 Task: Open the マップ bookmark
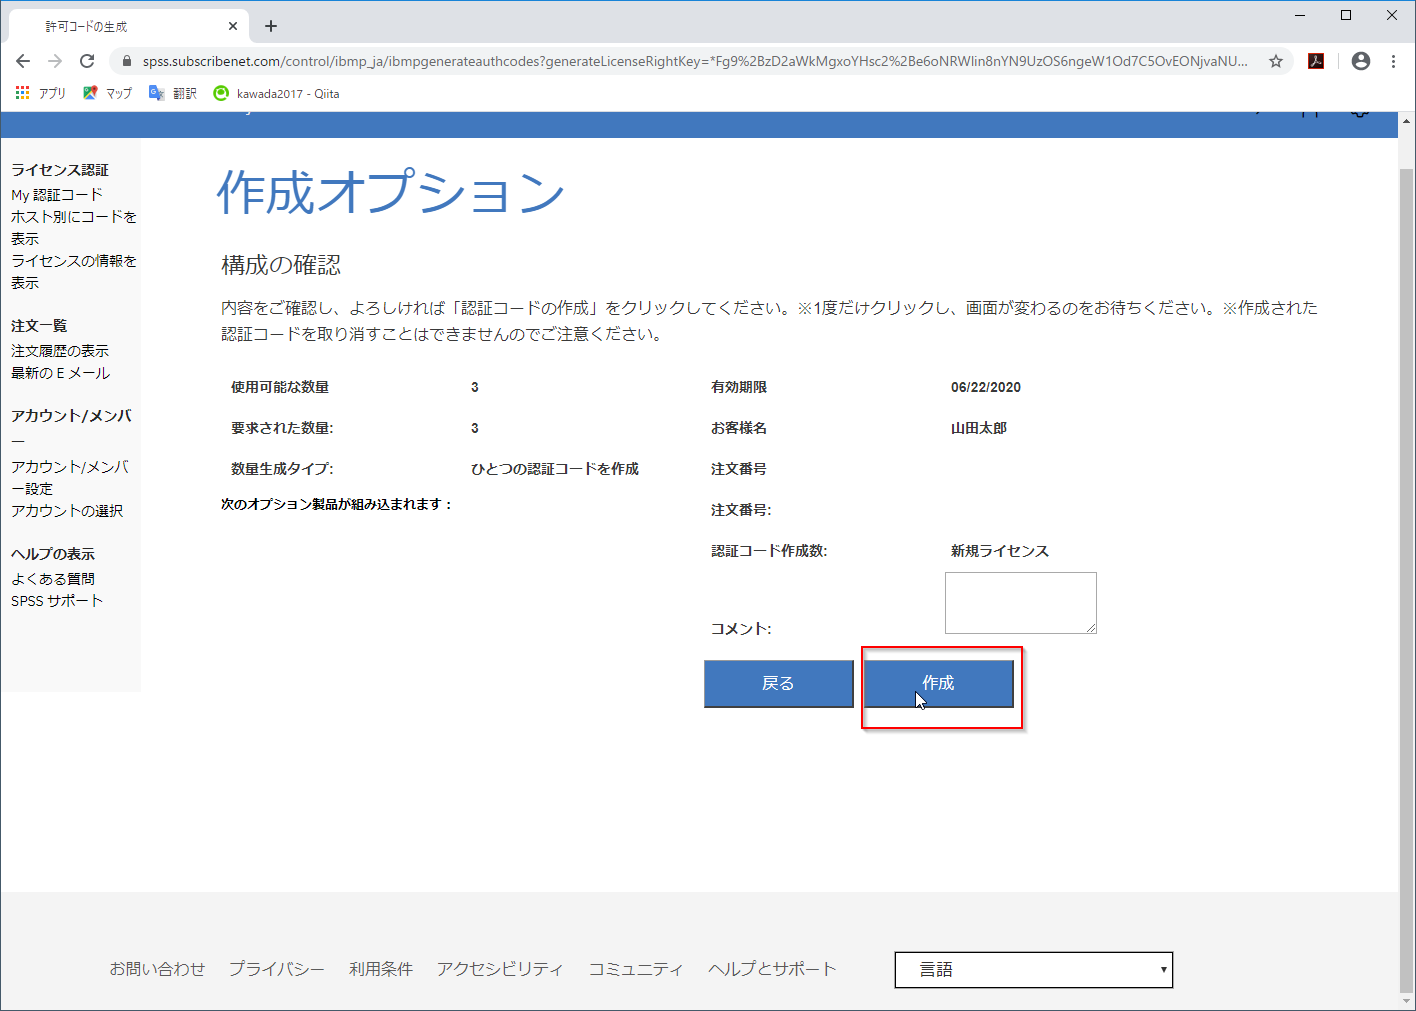point(107,93)
